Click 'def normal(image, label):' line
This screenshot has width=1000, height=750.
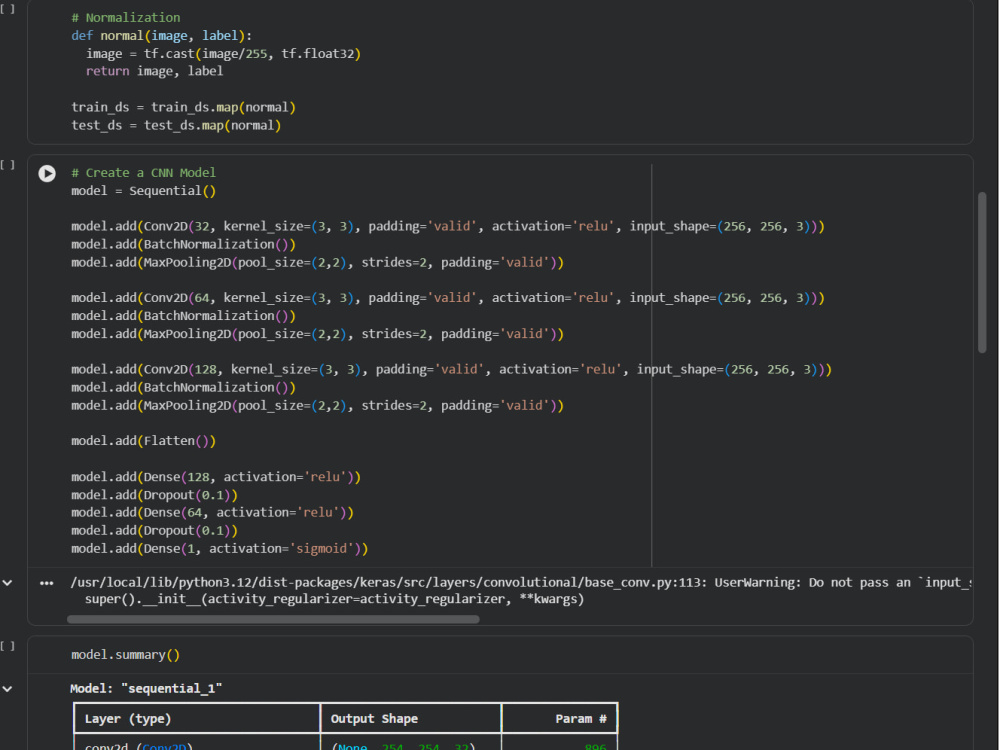point(161,36)
